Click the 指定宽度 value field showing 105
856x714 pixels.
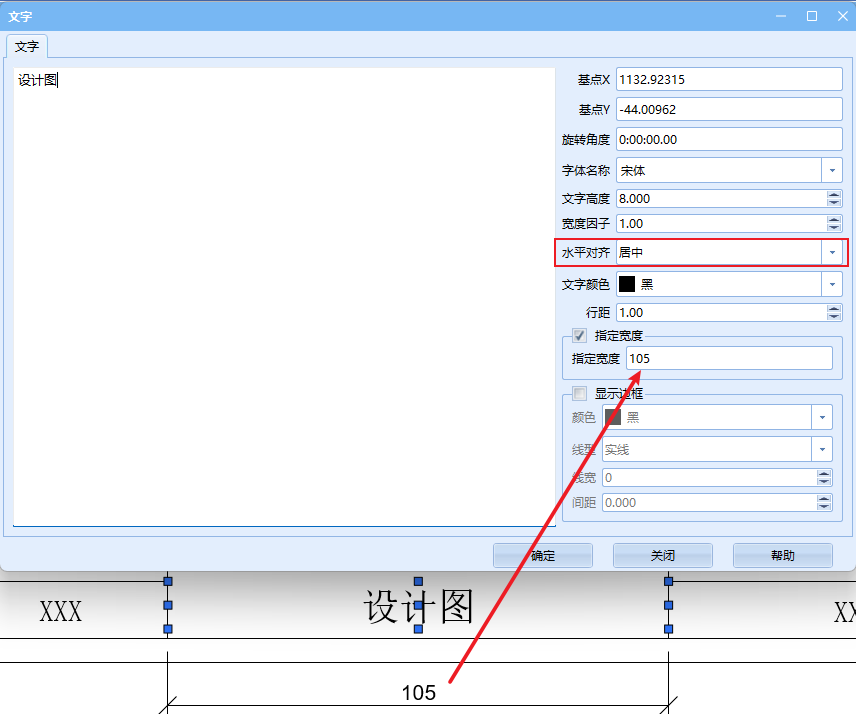(729, 358)
